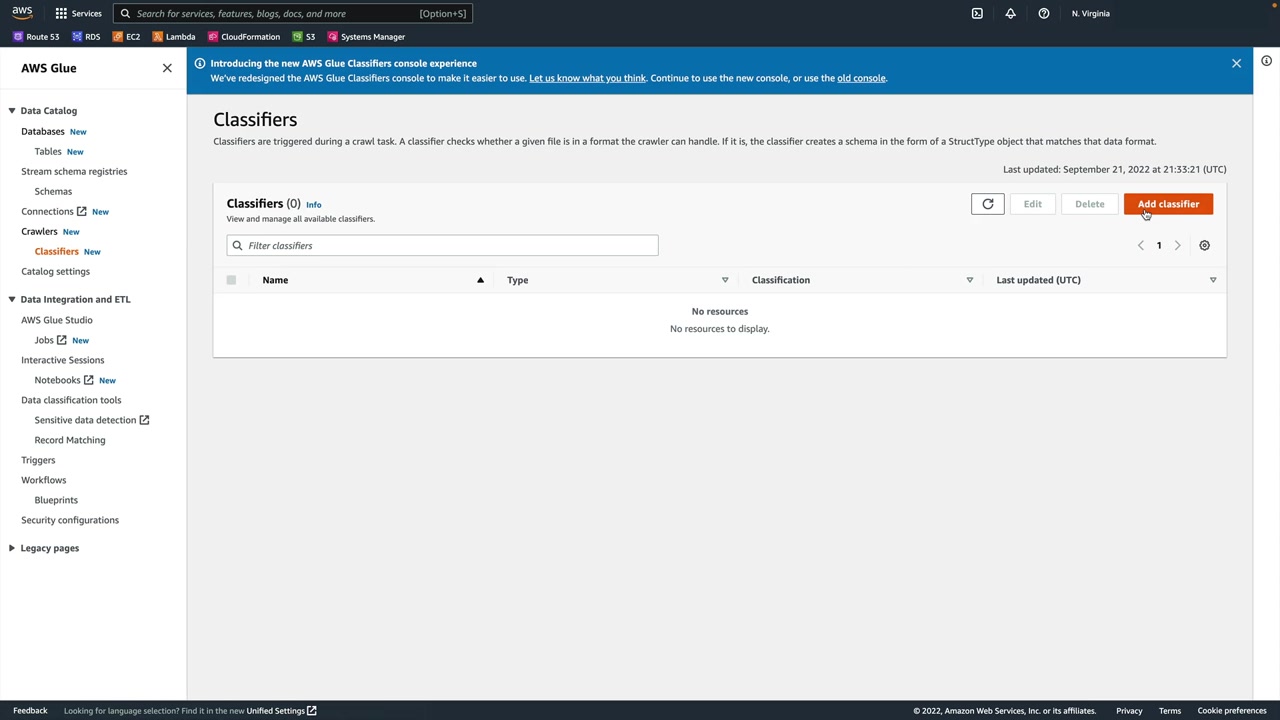Screen dimensions: 1280x720
Task: Open Interactive Sessions
Action: (62, 360)
